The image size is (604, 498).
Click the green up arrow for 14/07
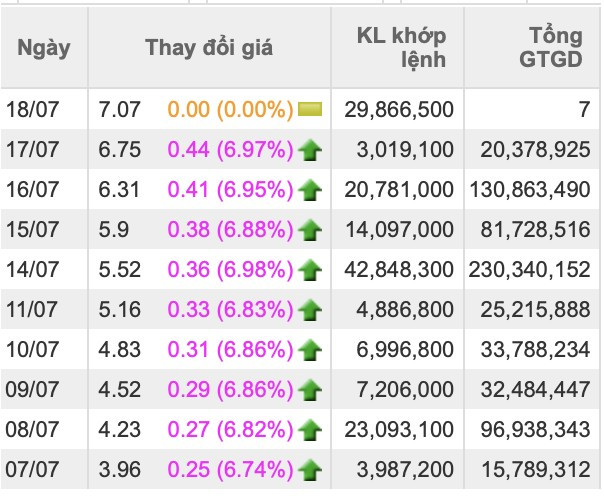tap(310, 270)
